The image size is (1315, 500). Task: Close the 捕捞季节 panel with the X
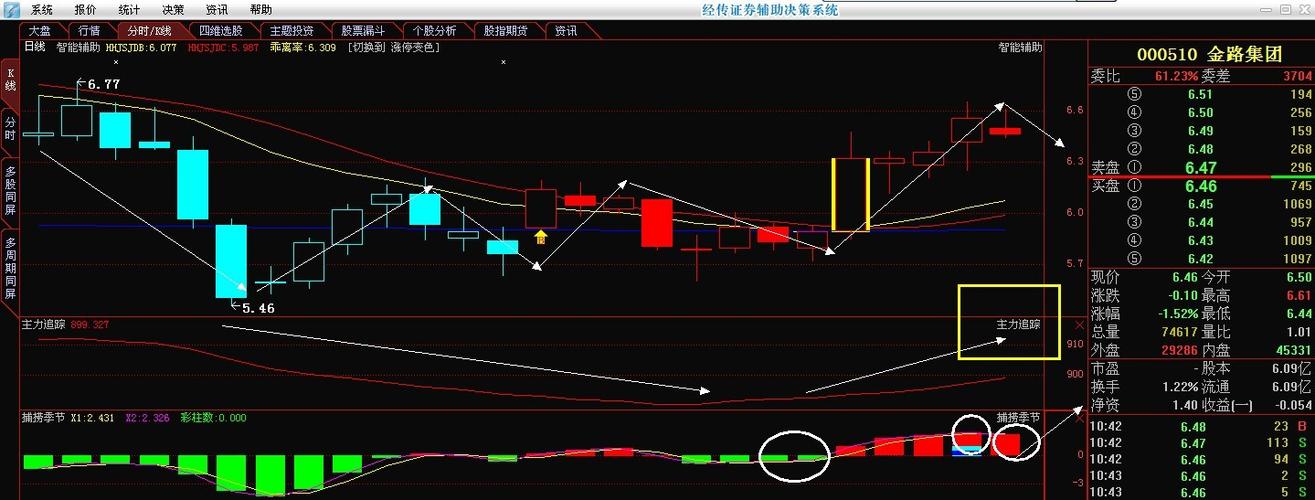coord(1079,416)
